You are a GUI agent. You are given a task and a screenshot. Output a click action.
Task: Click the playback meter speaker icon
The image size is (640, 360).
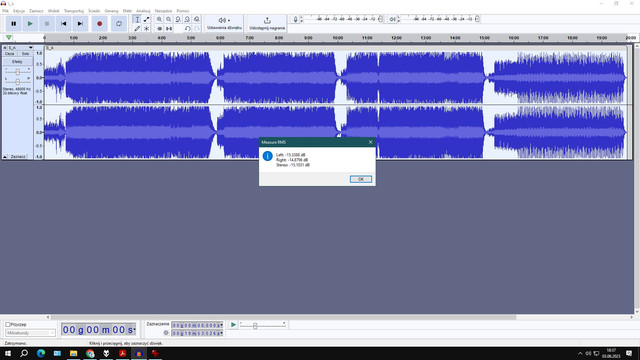pyautogui.click(x=392, y=19)
